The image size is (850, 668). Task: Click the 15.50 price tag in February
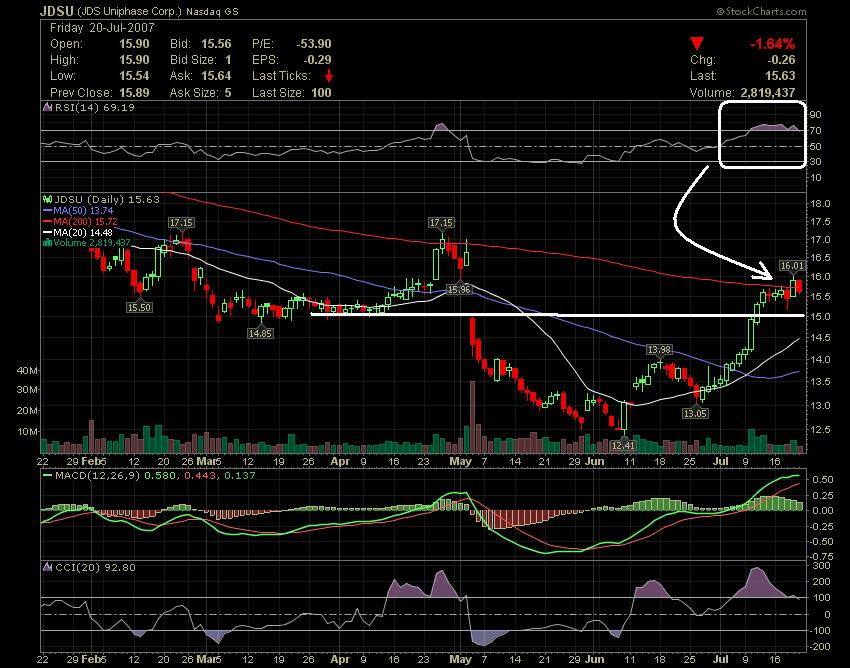(139, 307)
